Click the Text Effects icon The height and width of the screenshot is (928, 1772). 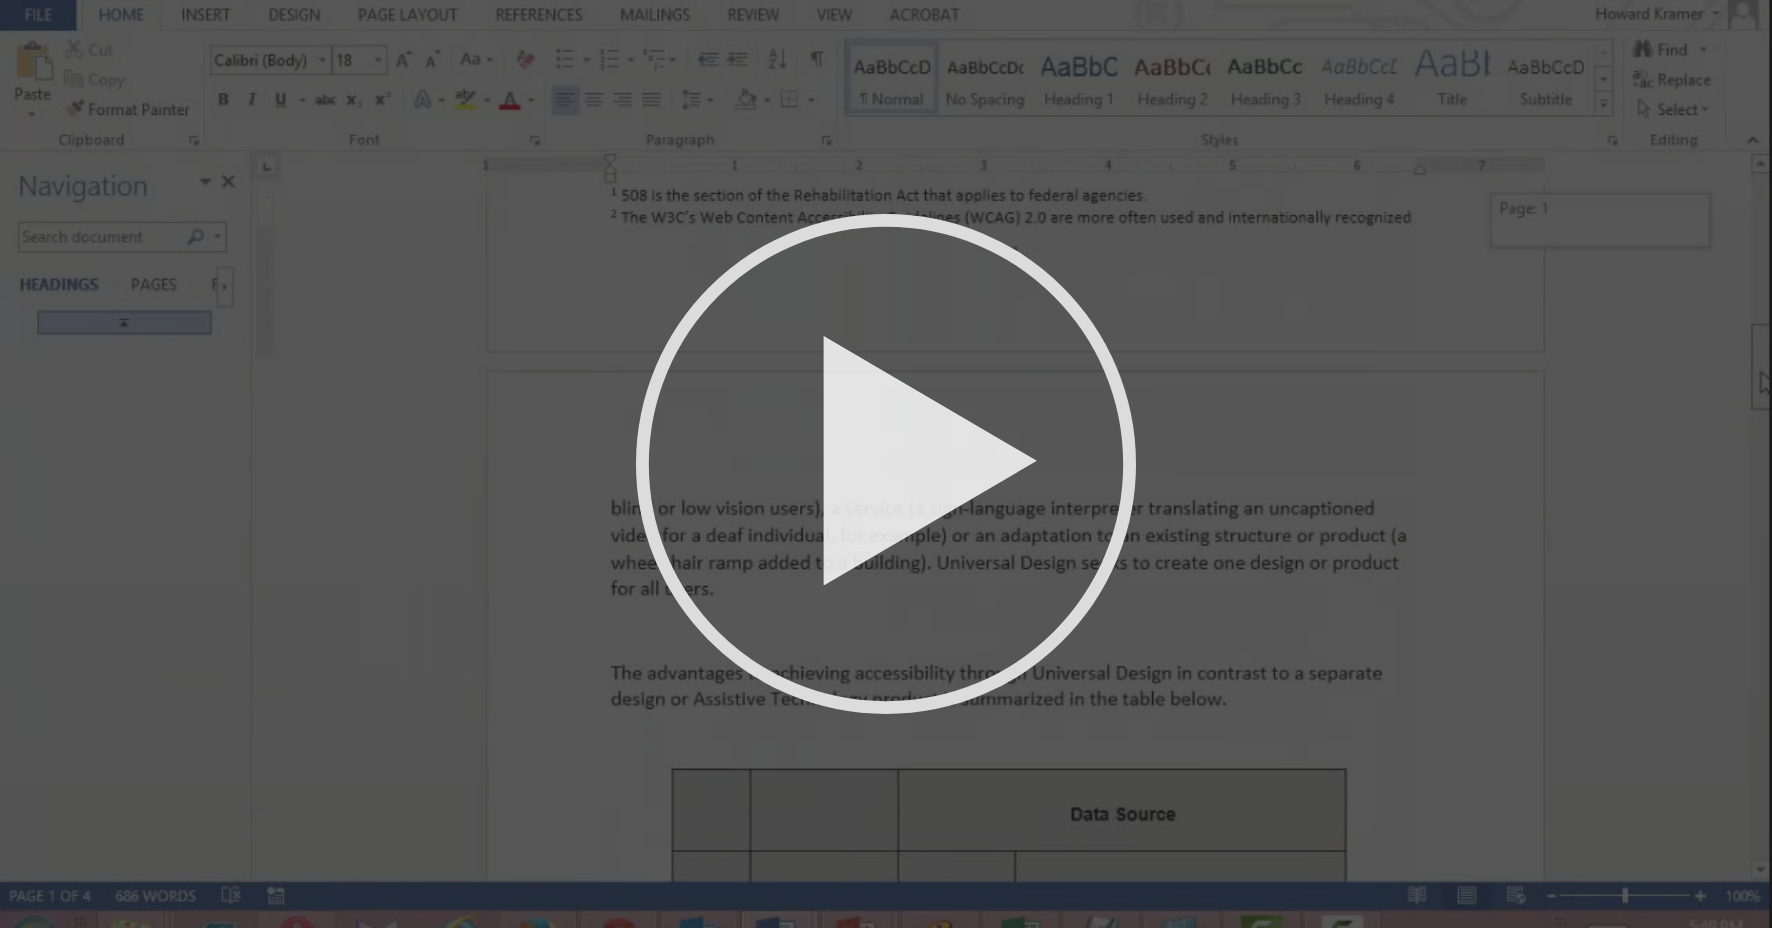click(x=423, y=99)
